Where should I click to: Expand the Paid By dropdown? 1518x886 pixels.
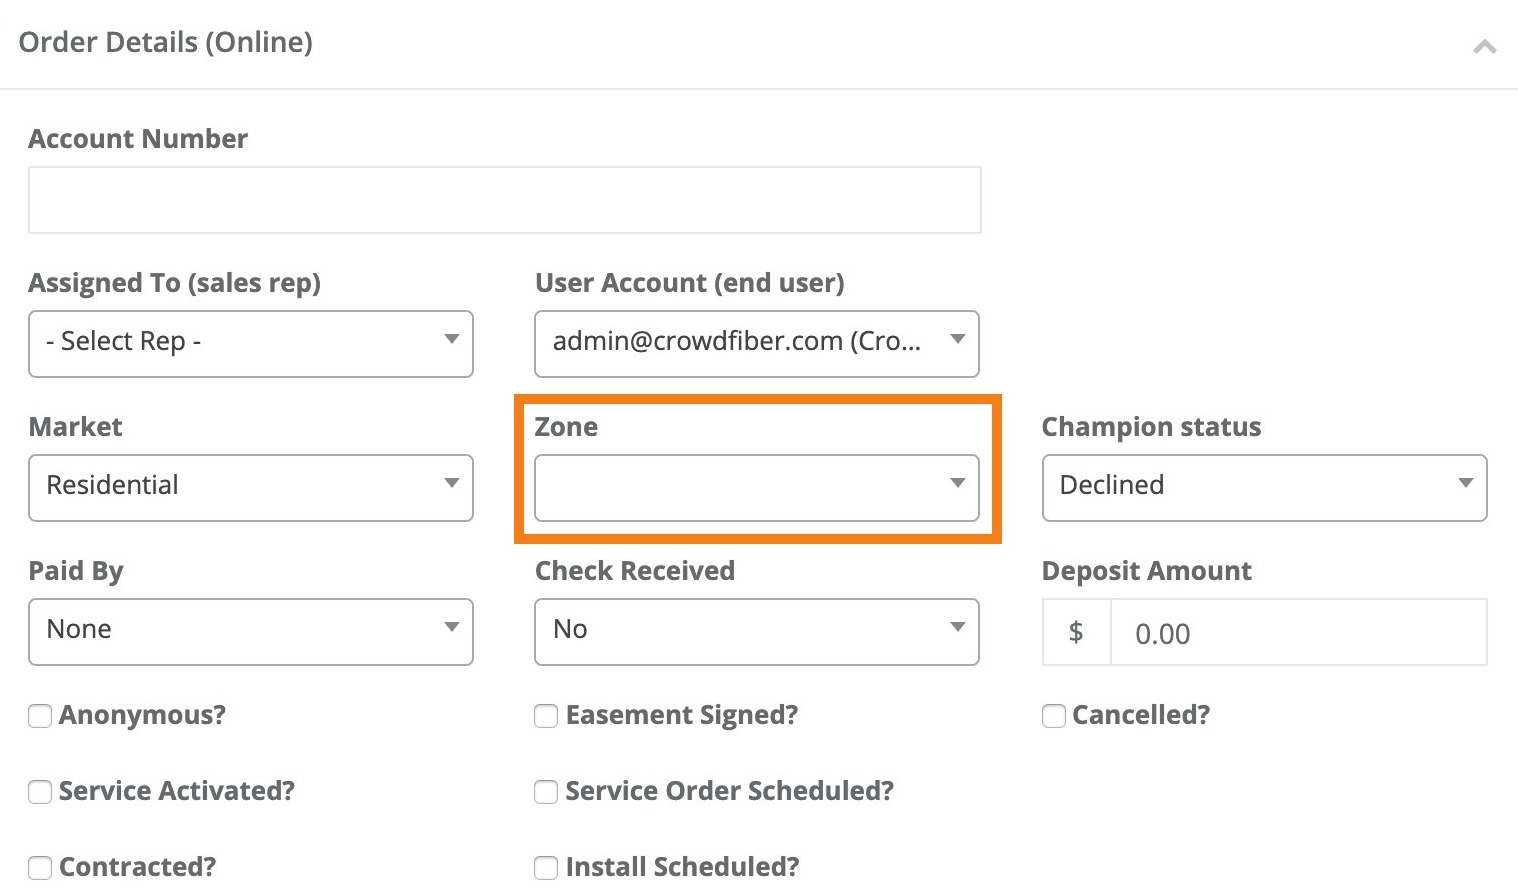pyautogui.click(x=250, y=631)
